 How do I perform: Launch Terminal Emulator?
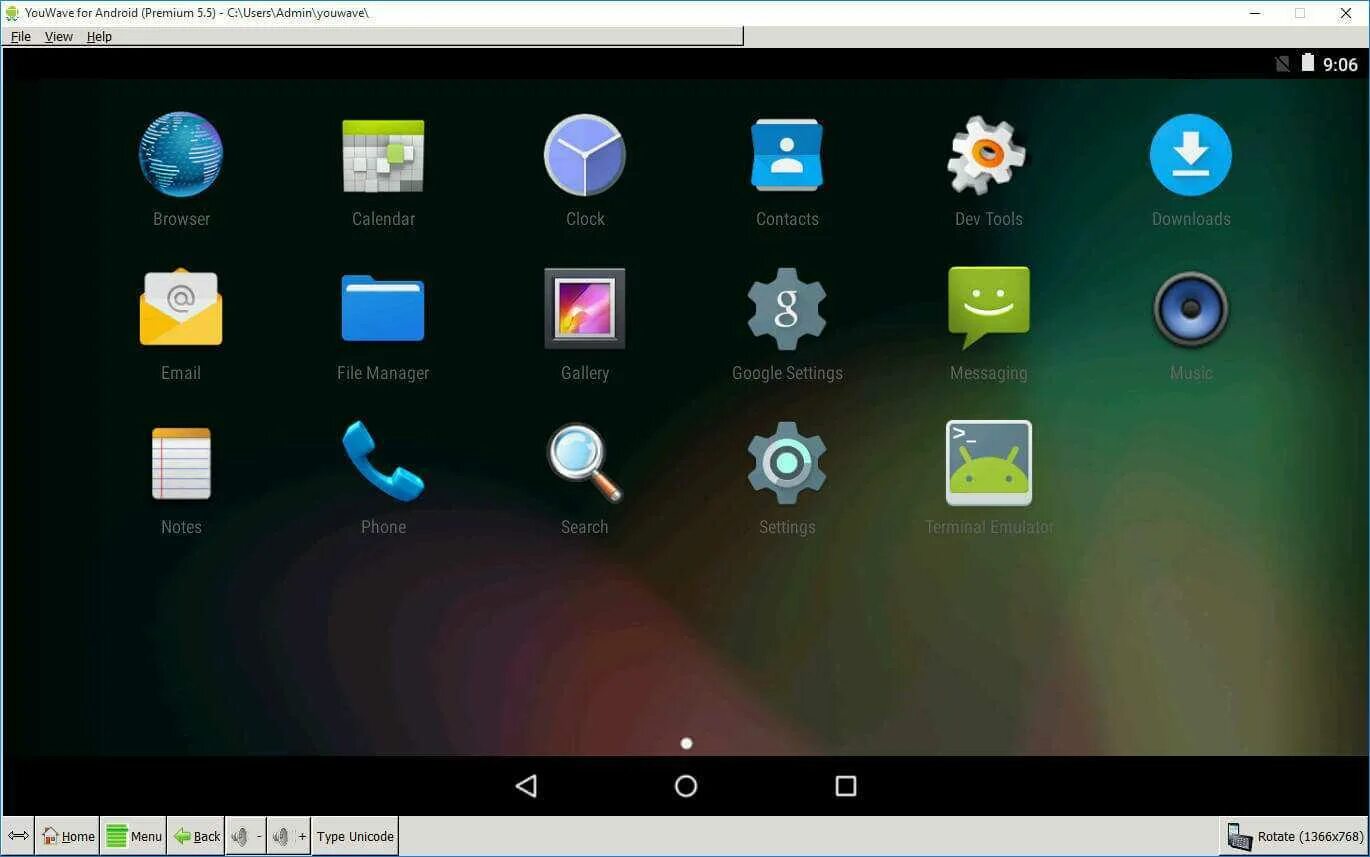coord(989,463)
